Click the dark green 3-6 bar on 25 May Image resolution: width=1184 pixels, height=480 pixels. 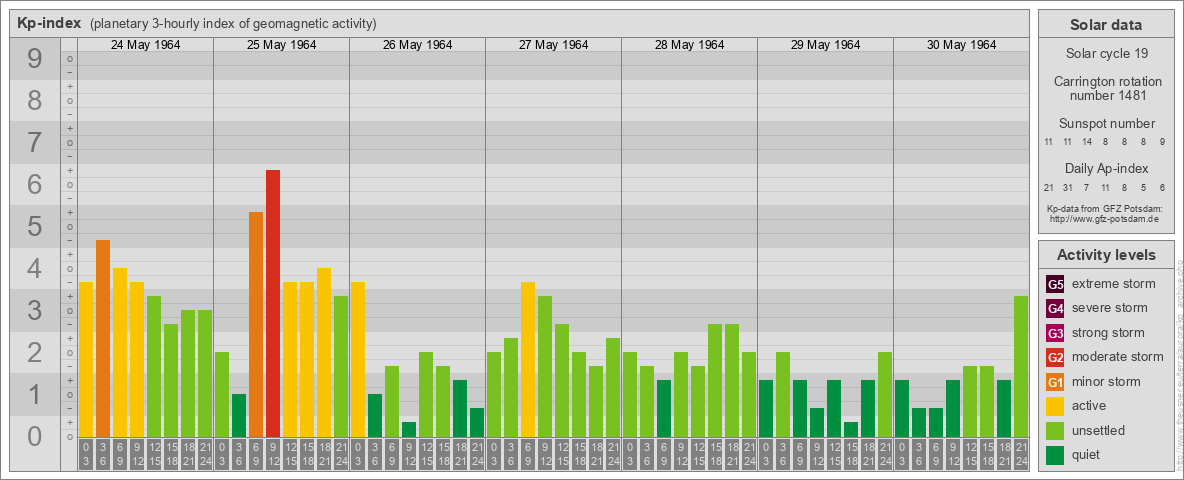pyautogui.click(x=239, y=416)
